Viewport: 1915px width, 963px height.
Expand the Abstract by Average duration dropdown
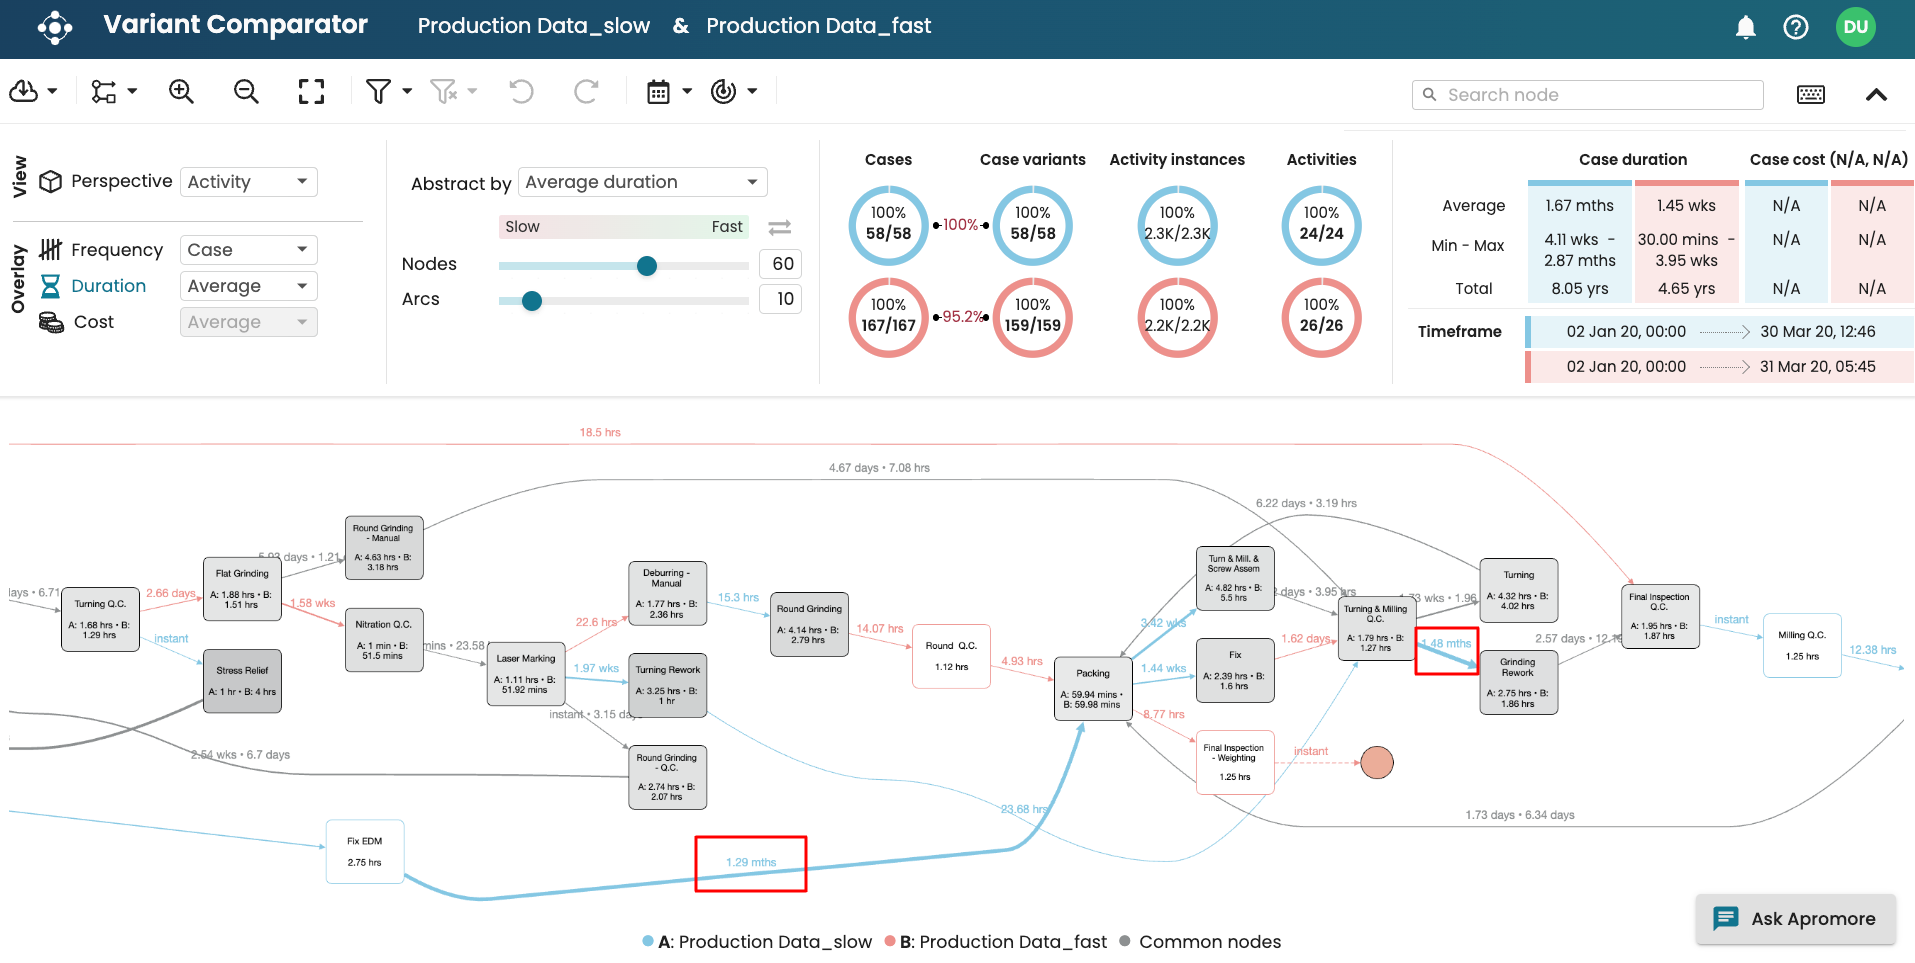click(x=642, y=182)
